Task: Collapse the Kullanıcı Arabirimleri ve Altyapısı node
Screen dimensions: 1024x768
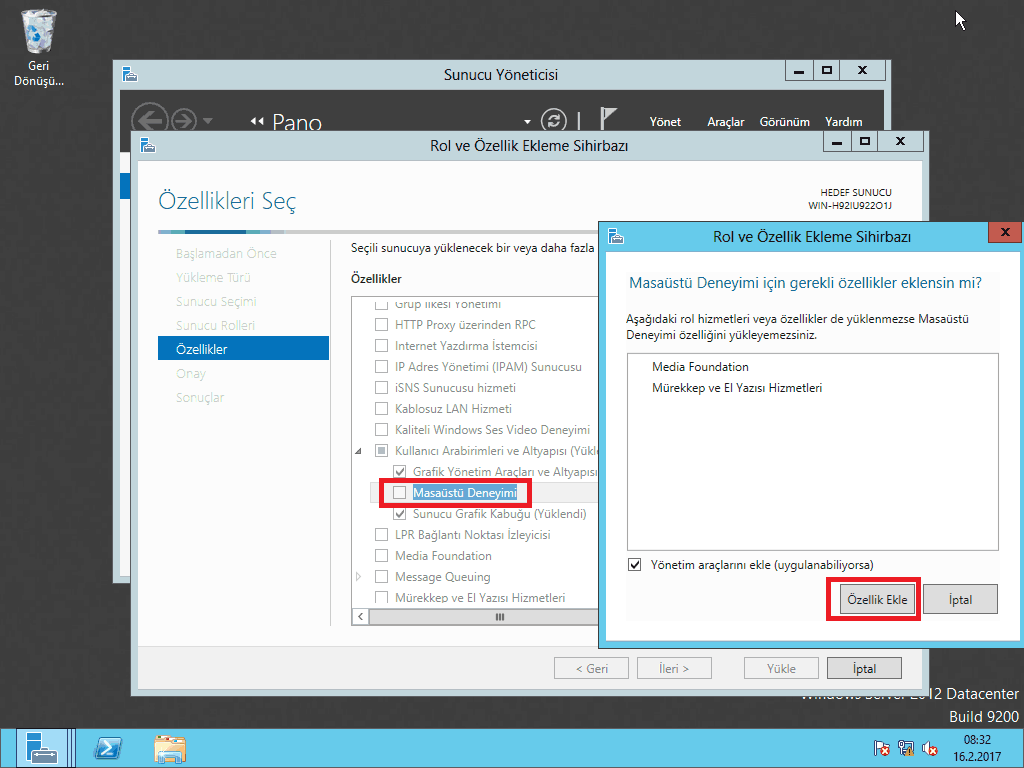Action: pos(360,452)
